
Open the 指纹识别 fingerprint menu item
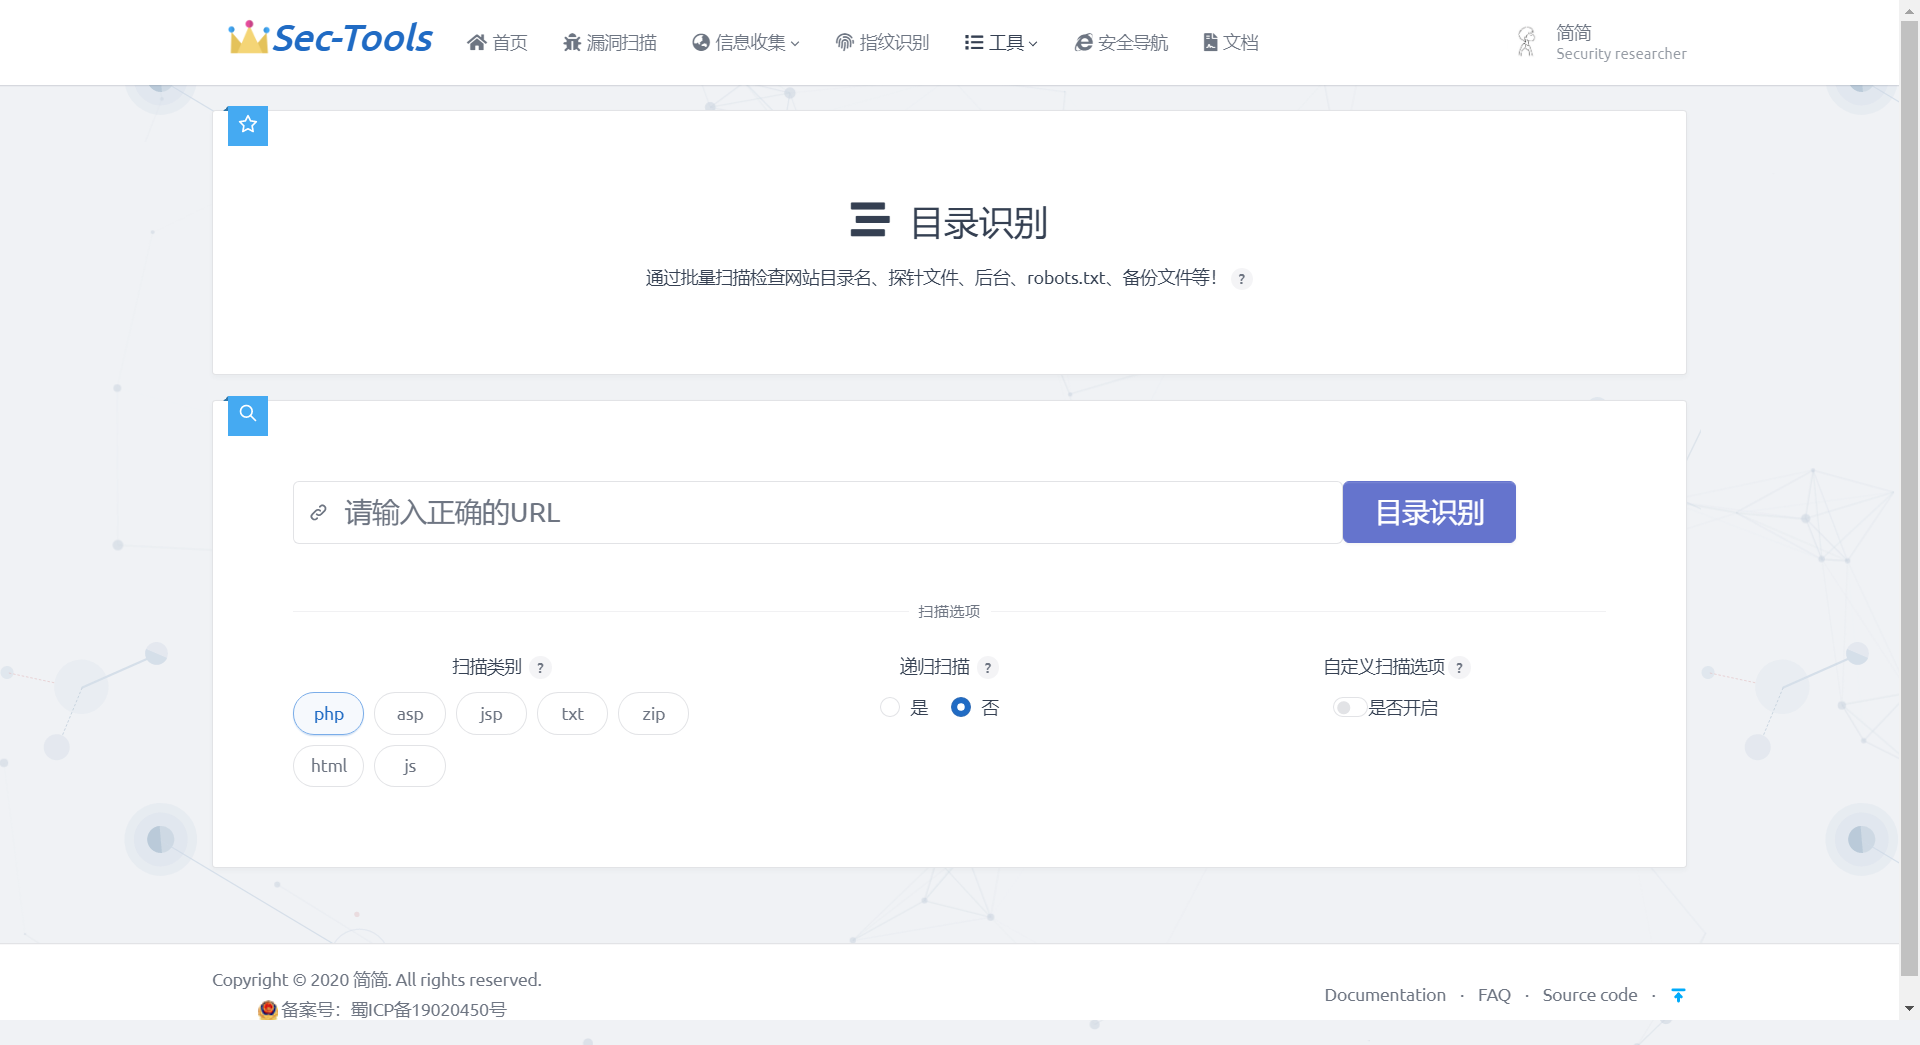882,42
